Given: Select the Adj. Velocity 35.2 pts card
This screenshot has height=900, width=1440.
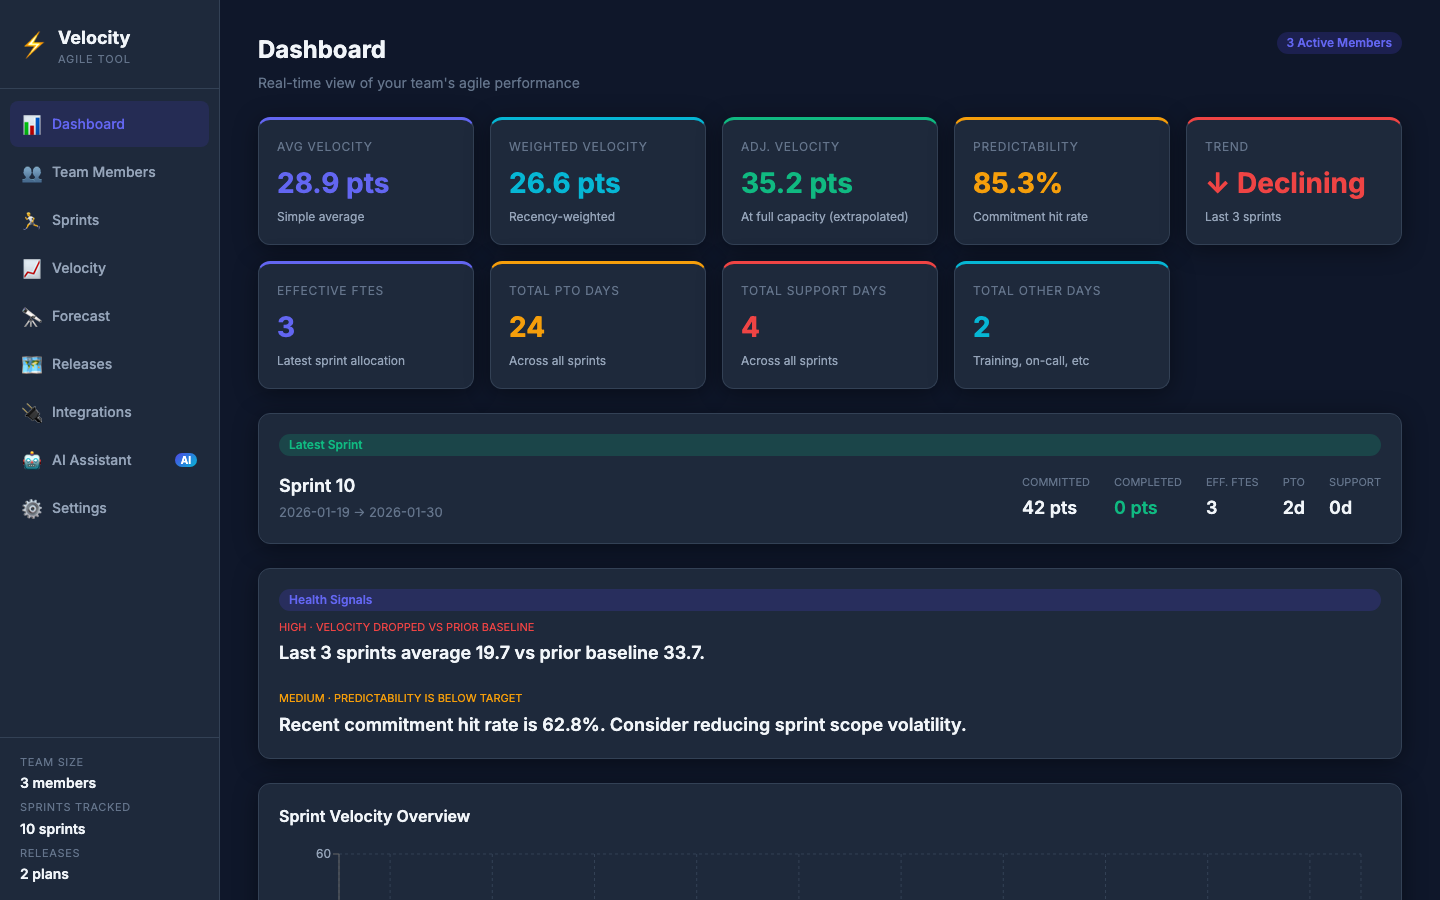Looking at the screenshot, I should coord(830,181).
